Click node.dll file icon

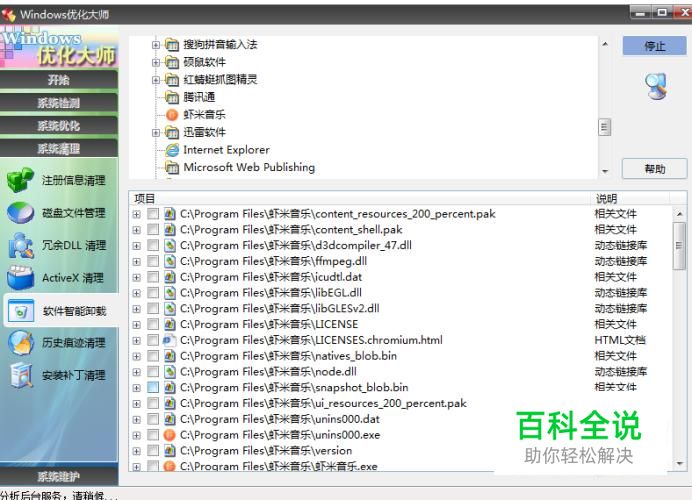169,372
